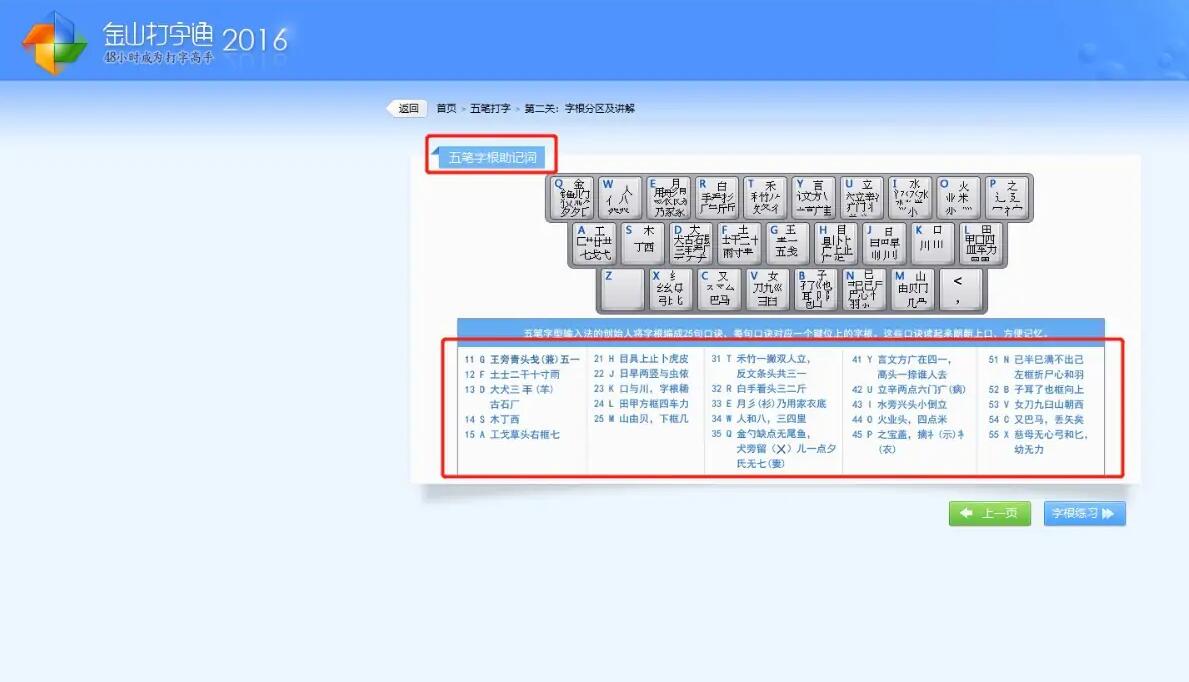This screenshot has height=682, width=1189.
Task: Click the mnemonic line 41 Y 言文方广在四一
Action: point(901,360)
